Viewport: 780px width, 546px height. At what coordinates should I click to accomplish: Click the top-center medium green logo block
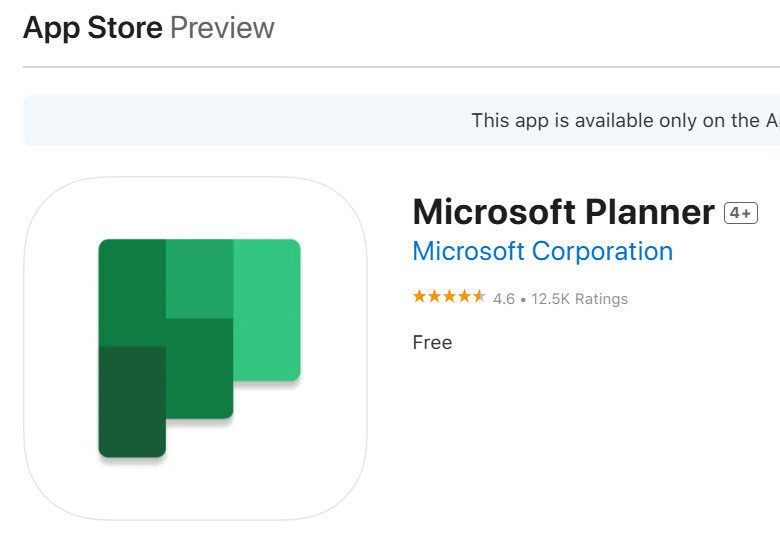(x=199, y=279)
